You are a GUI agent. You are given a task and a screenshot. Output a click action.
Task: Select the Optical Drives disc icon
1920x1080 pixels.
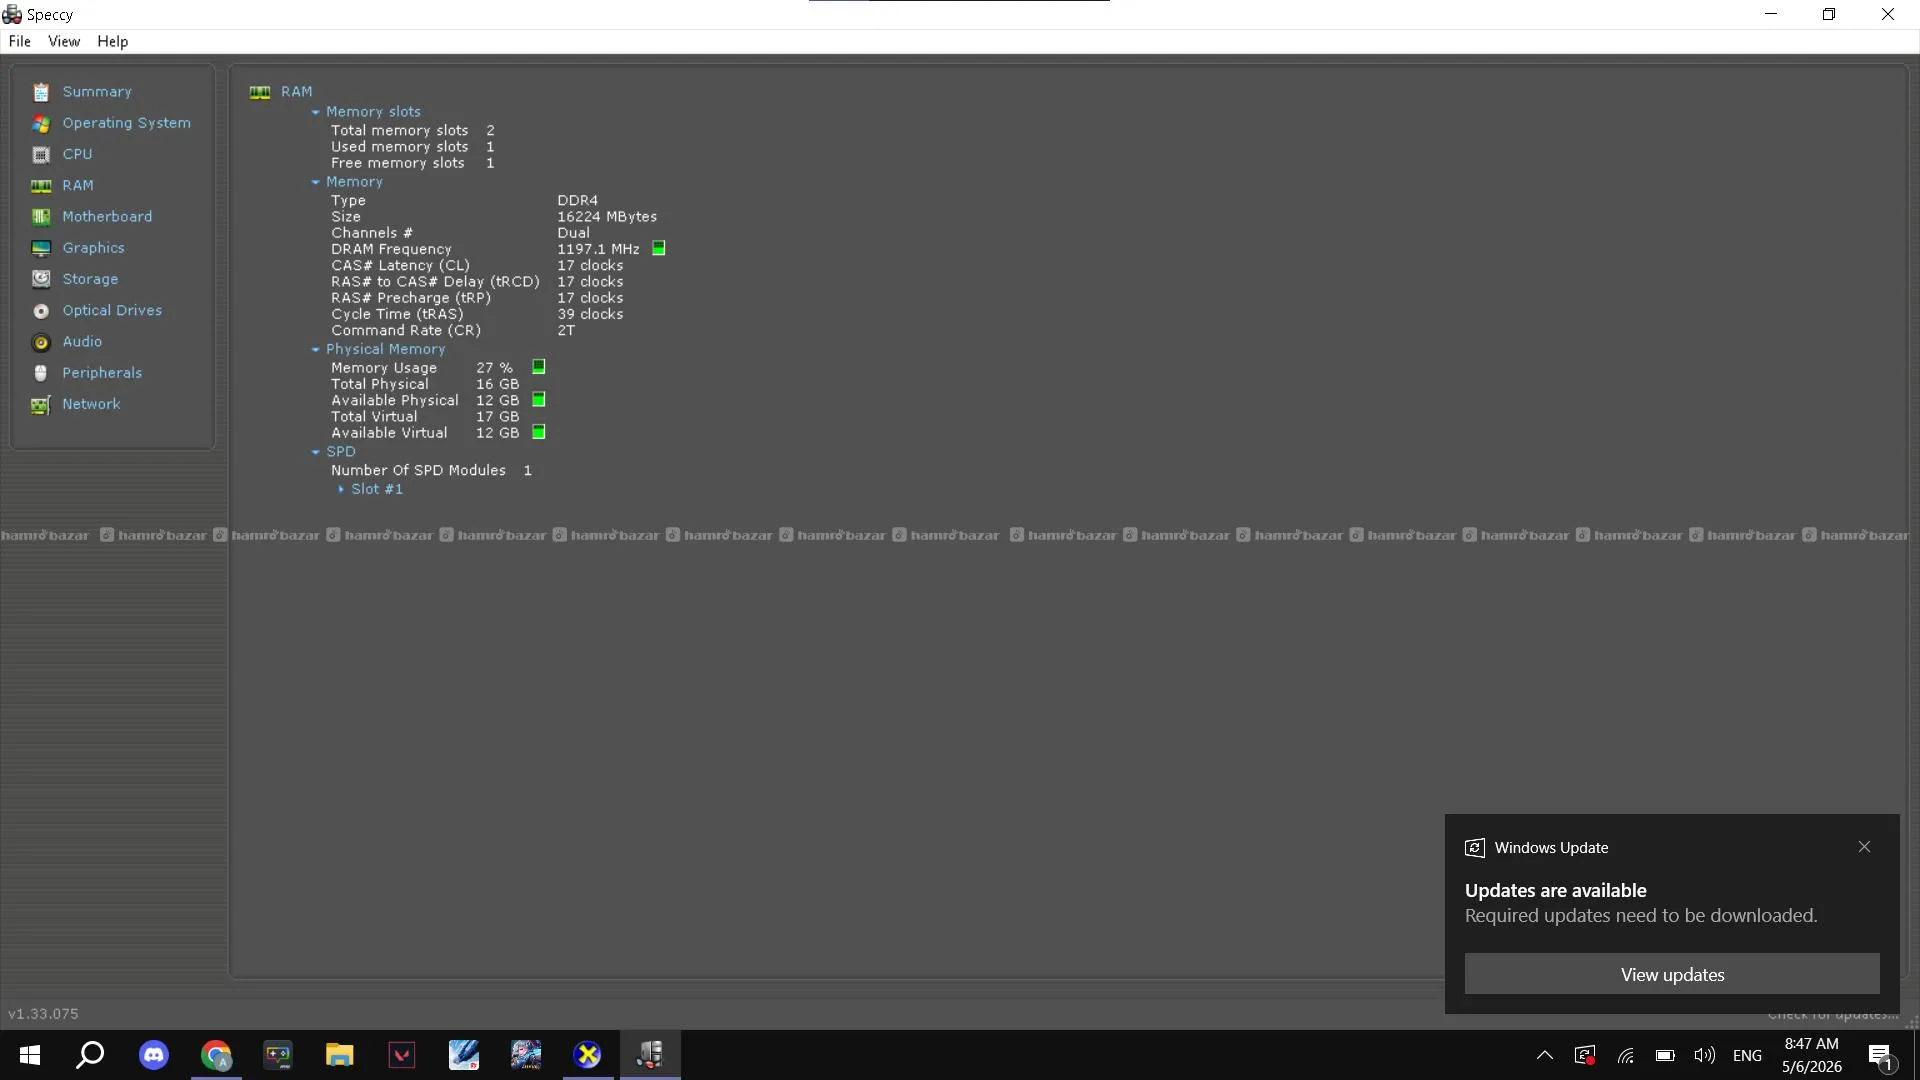[41, 311]
